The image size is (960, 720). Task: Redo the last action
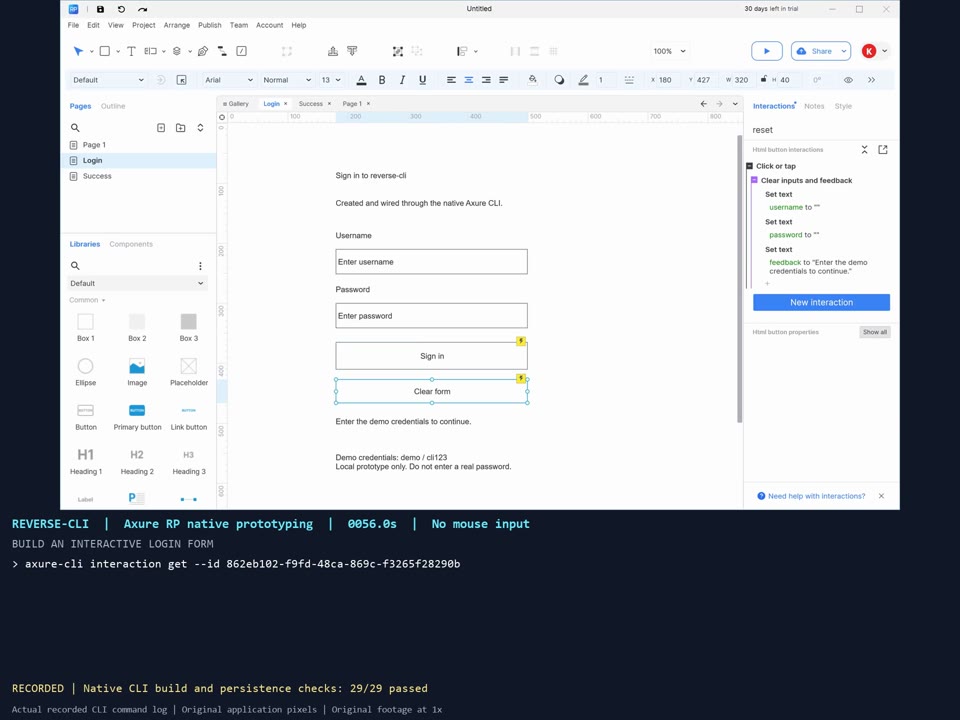click(143, 9)
